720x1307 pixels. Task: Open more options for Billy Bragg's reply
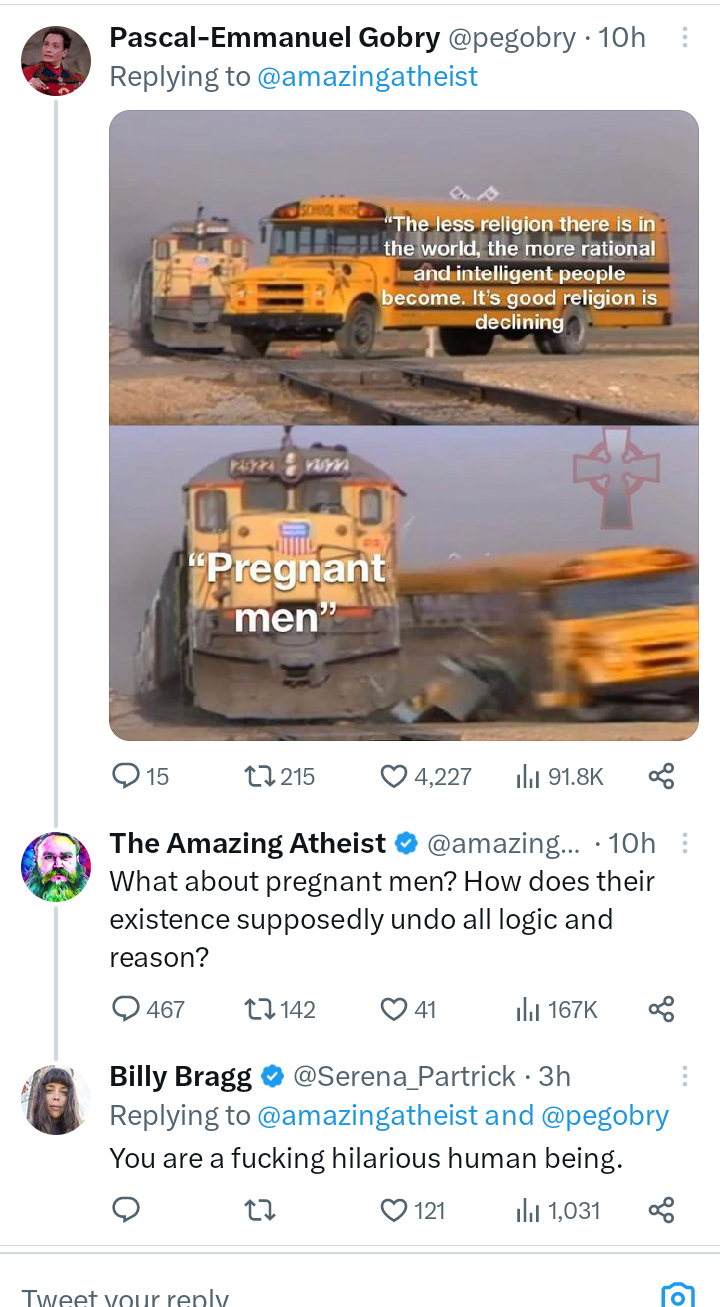click(685, 1076)
